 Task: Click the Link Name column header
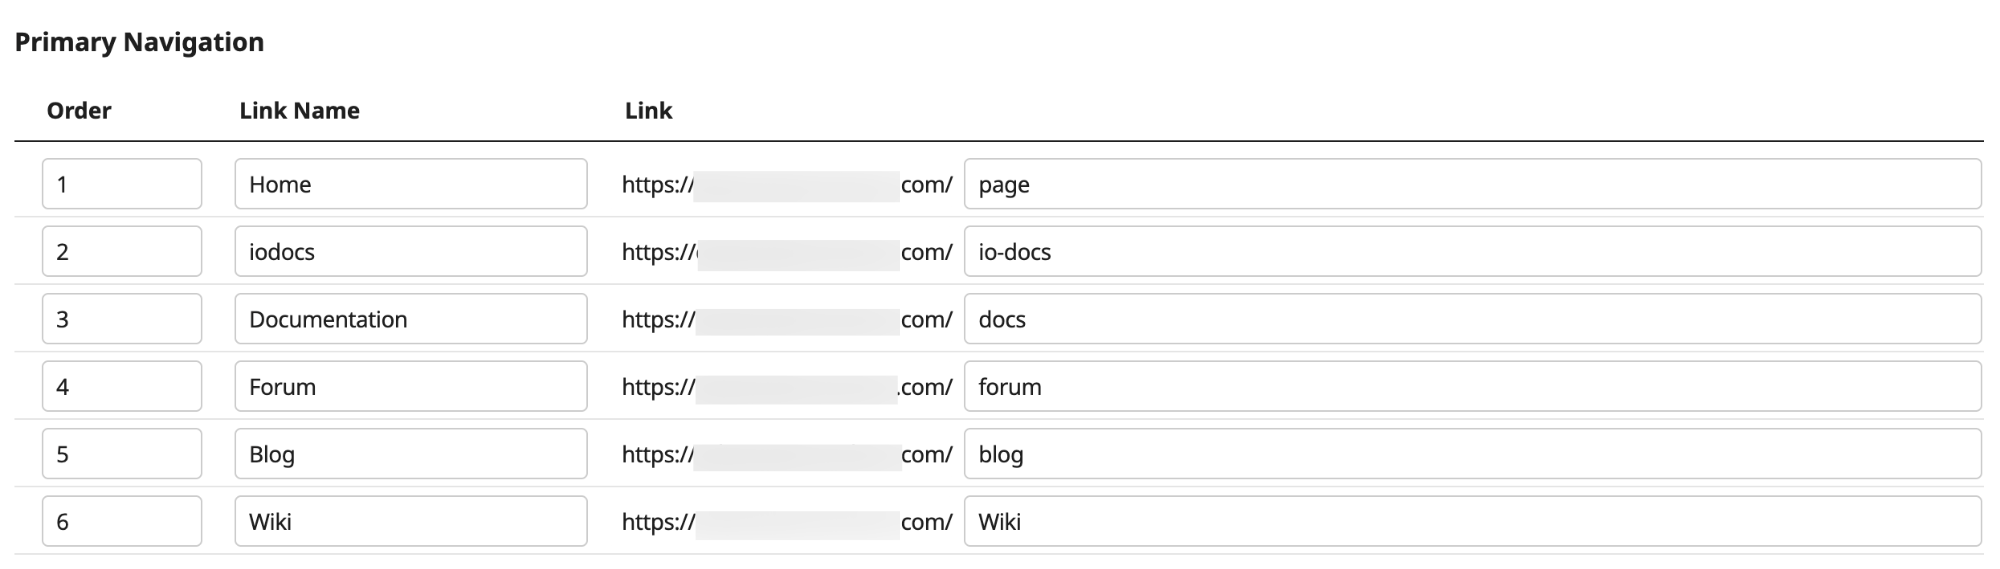299,111
